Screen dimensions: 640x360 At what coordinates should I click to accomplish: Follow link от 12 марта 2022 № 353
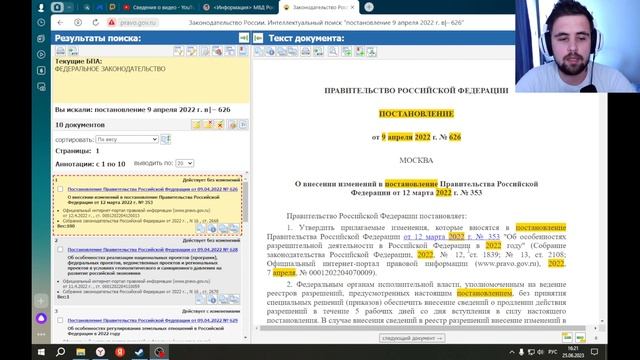[451, 237]
